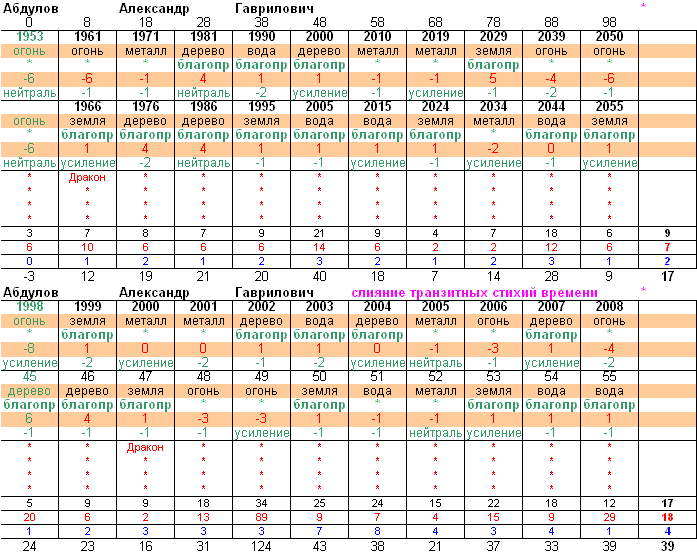Viewport: 697px width, 555px height.
Task: Click the total value 40
Action: (x=320, y=276)
